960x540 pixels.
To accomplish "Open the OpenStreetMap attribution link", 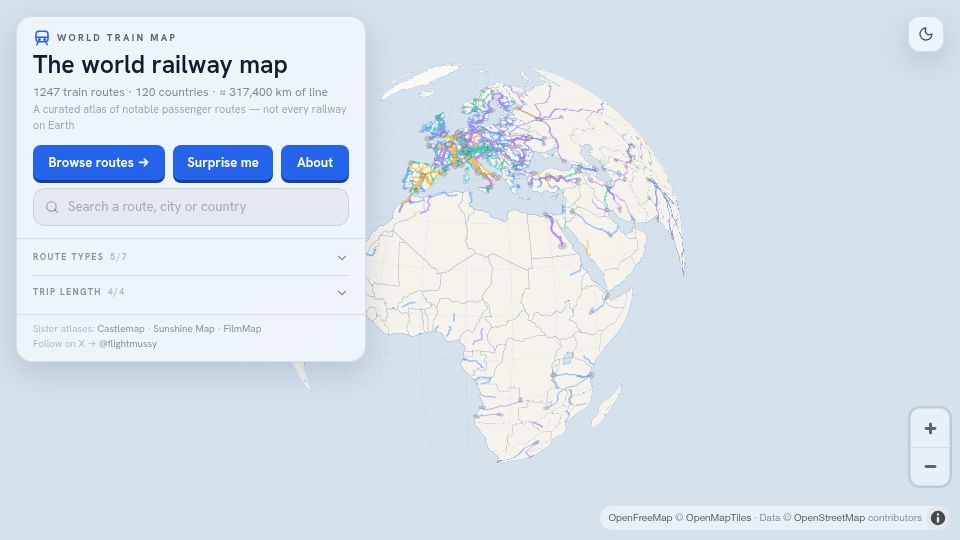I will [829, 518].
